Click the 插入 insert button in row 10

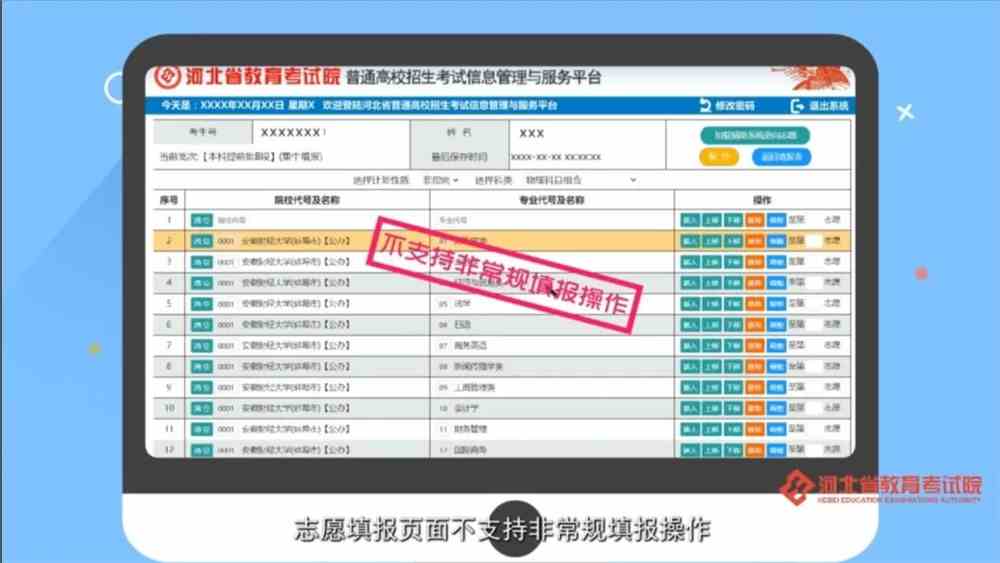690,408
